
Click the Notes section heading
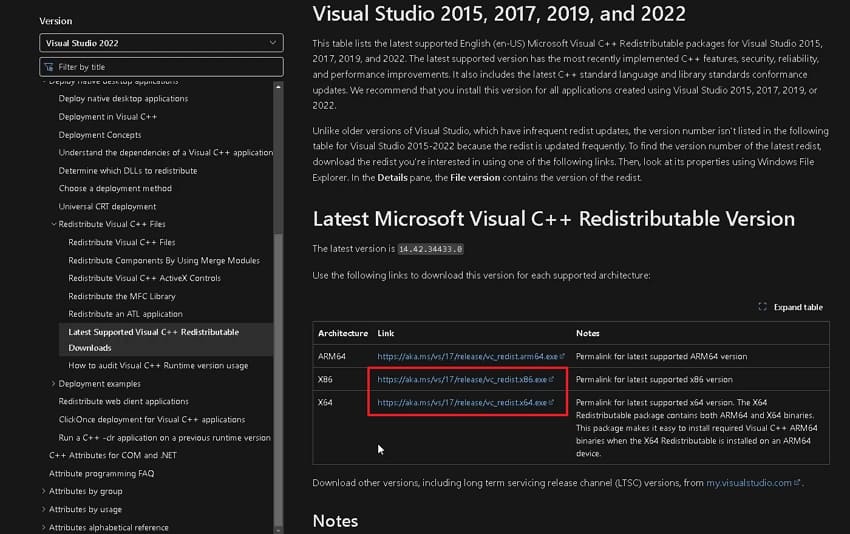(335, 520)
